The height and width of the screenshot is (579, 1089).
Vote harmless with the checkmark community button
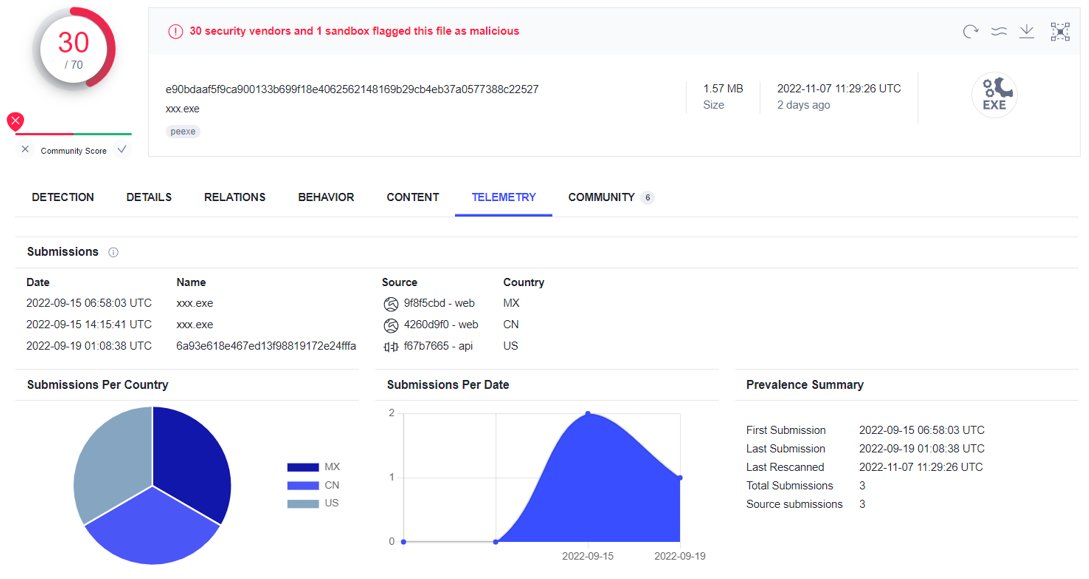point(122,150)
